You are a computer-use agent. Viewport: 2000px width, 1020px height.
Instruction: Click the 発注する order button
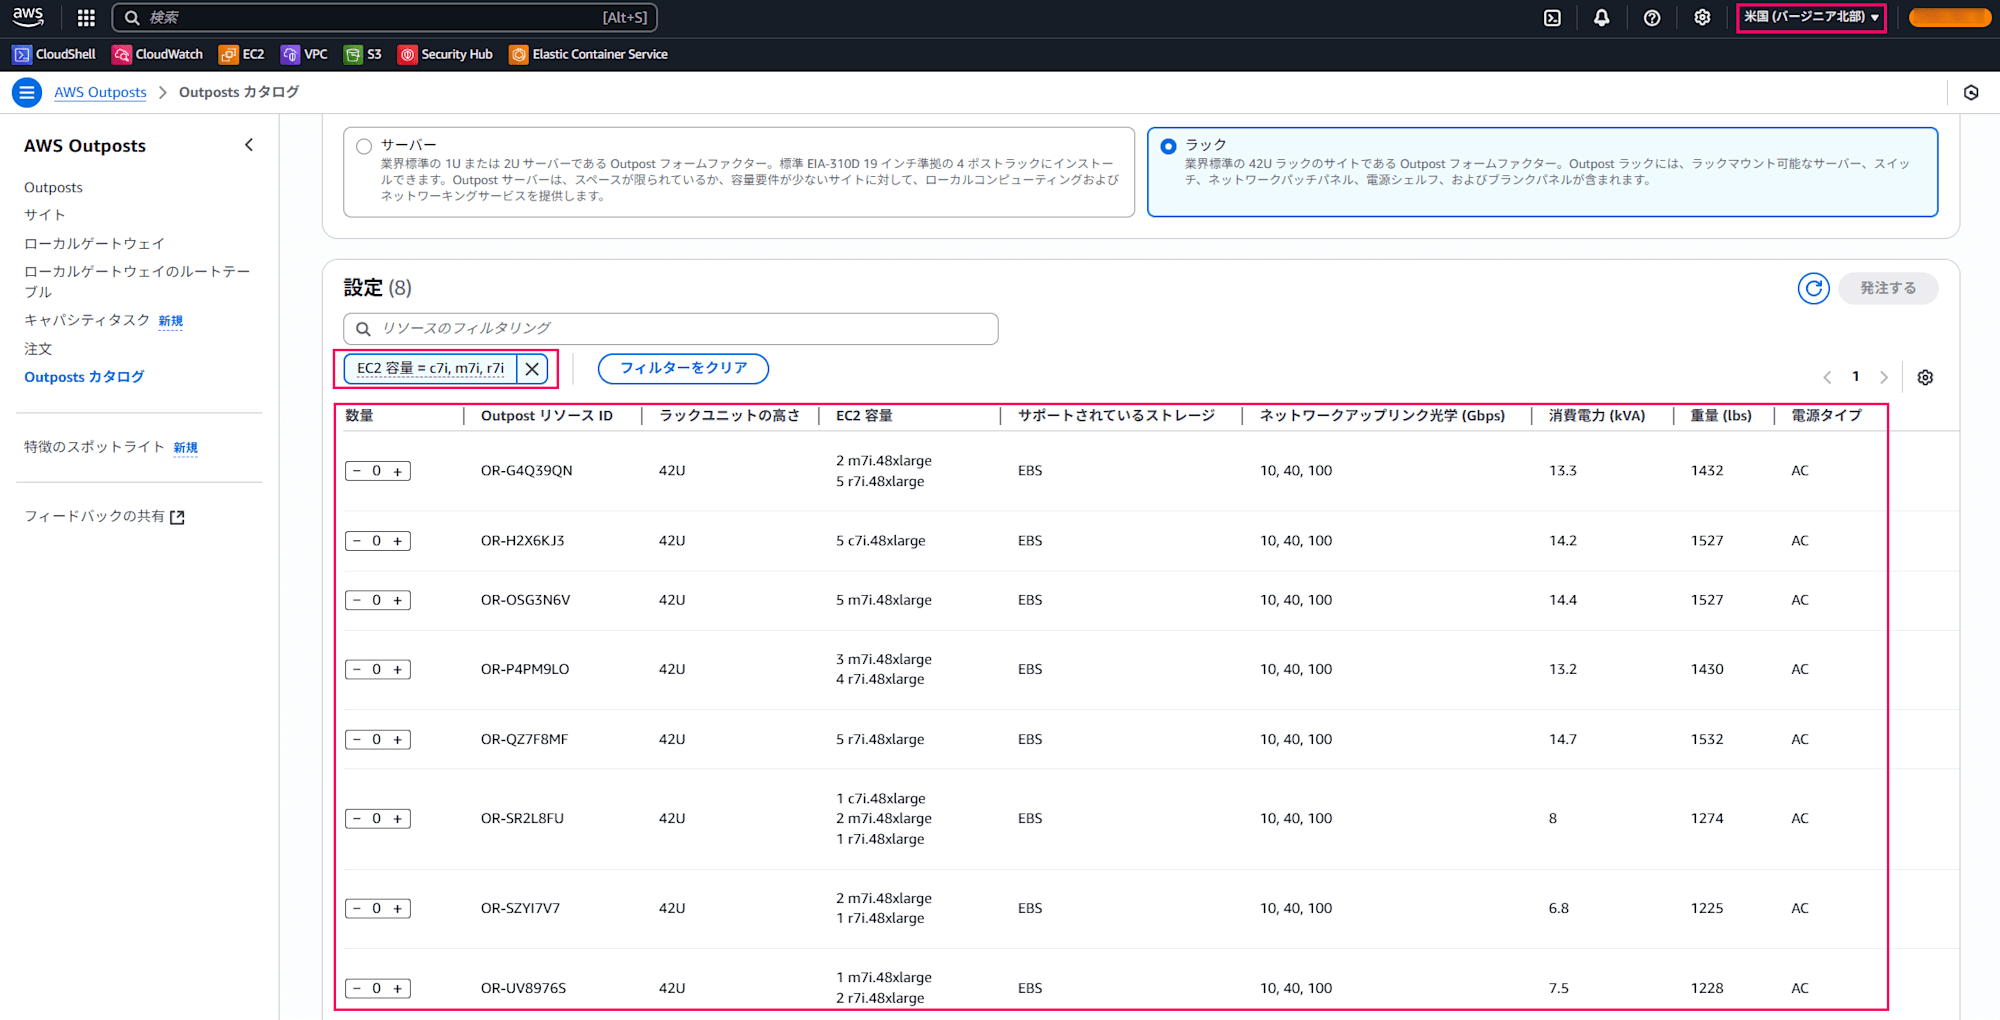coord(1888,288)
